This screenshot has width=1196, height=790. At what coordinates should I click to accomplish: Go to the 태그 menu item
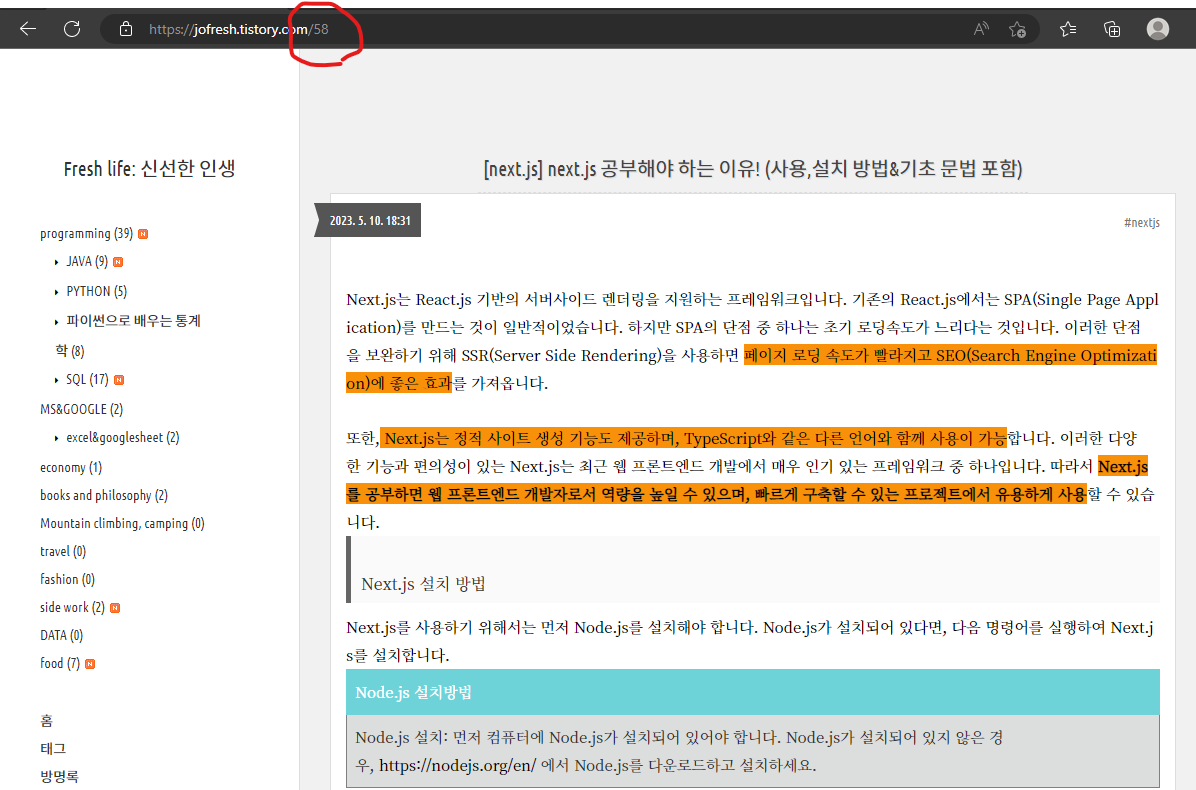coord(53,749)
